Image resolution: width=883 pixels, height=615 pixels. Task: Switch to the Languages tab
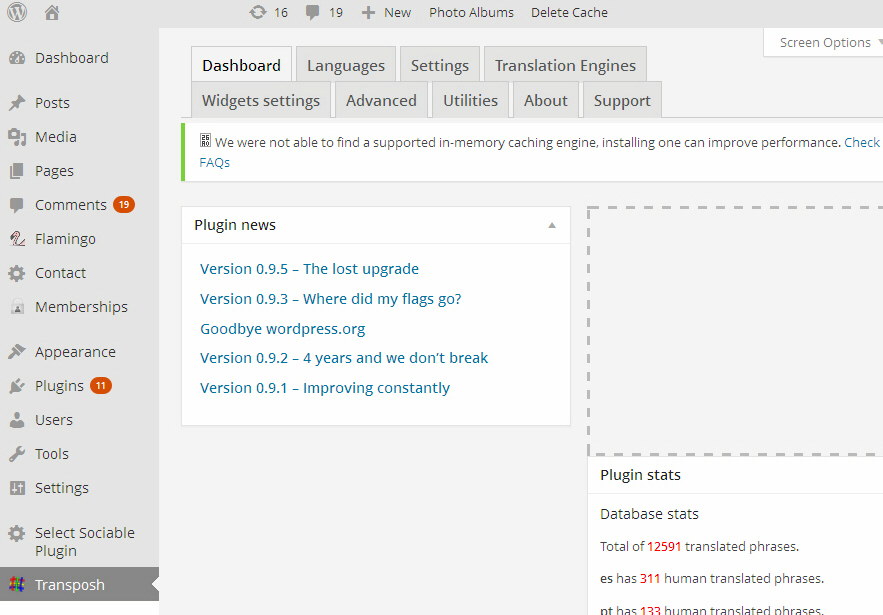pyautogui.click(x=345, y=66)
